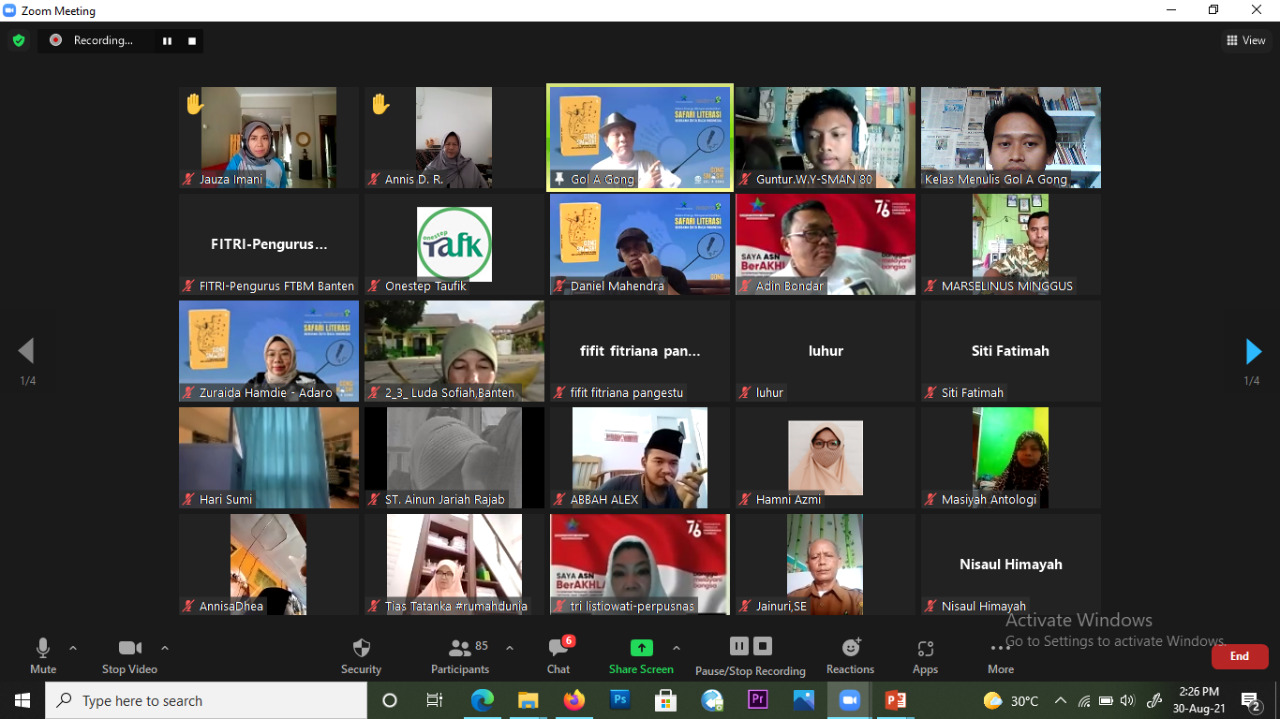Open the Reactions menu
The height and width of the screenshot is (719, 1280).
[850, 648]
